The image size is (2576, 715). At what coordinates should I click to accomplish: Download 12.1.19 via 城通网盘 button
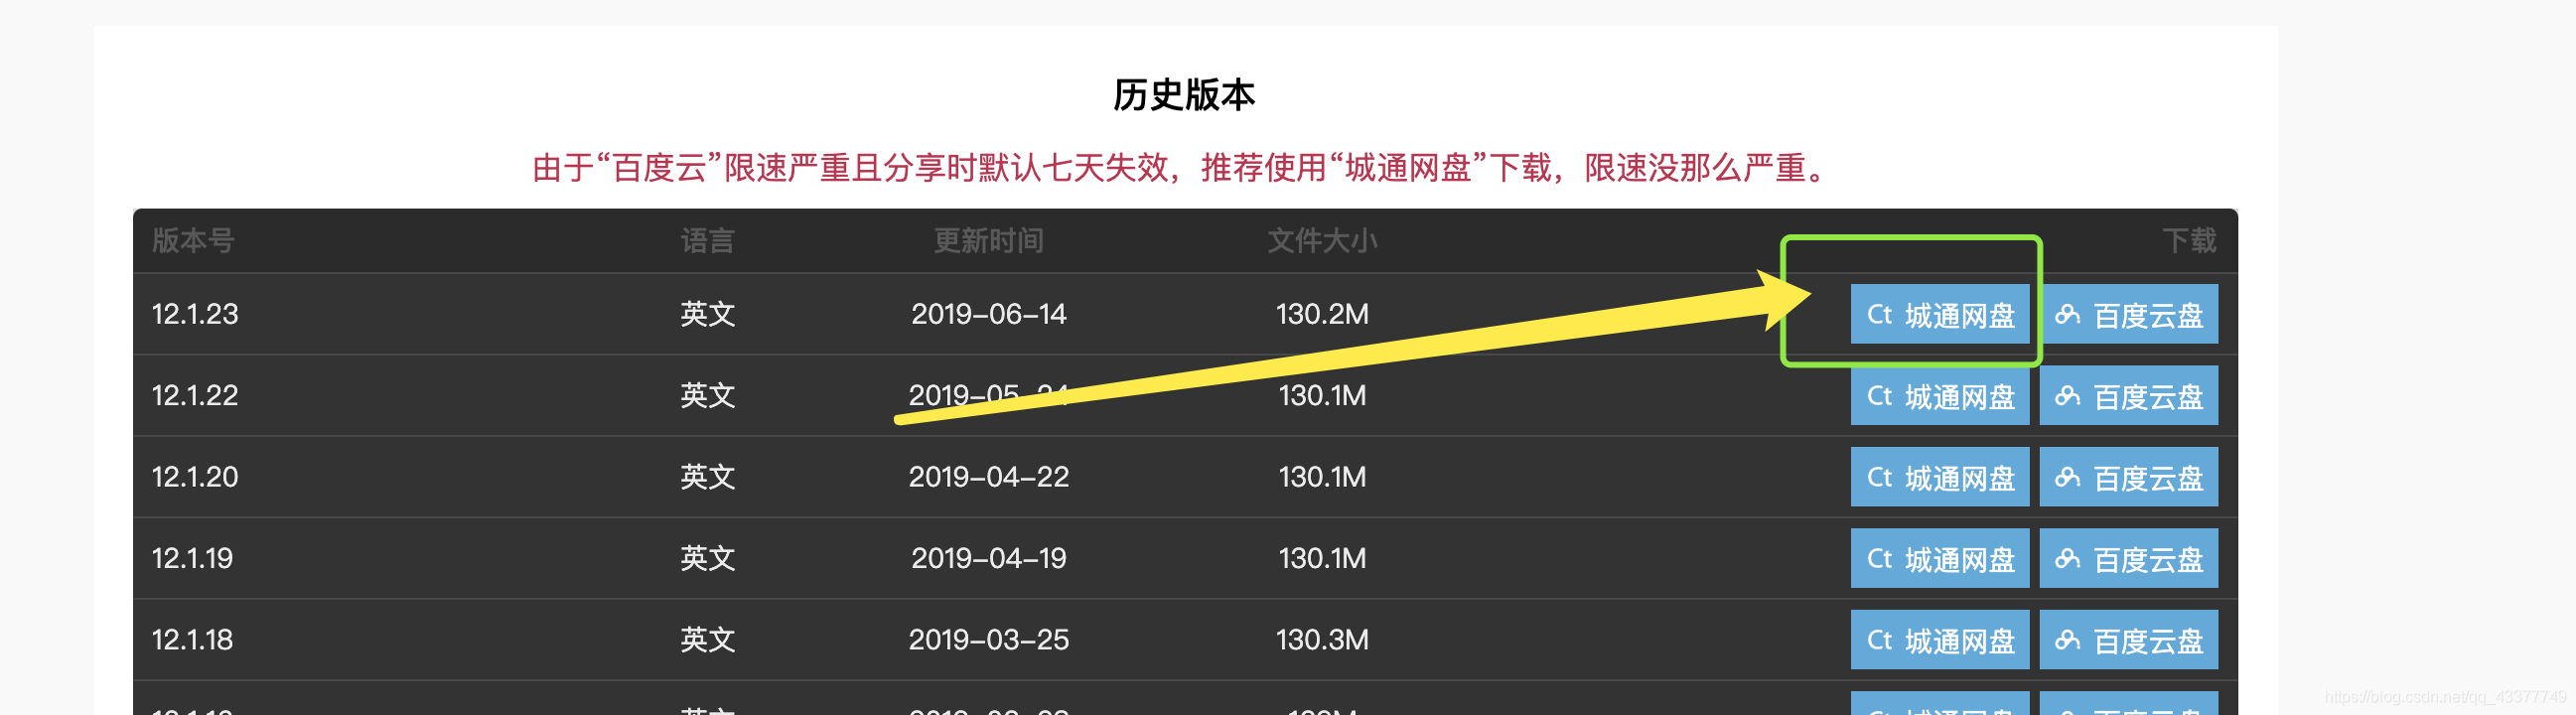[1939, 558]
